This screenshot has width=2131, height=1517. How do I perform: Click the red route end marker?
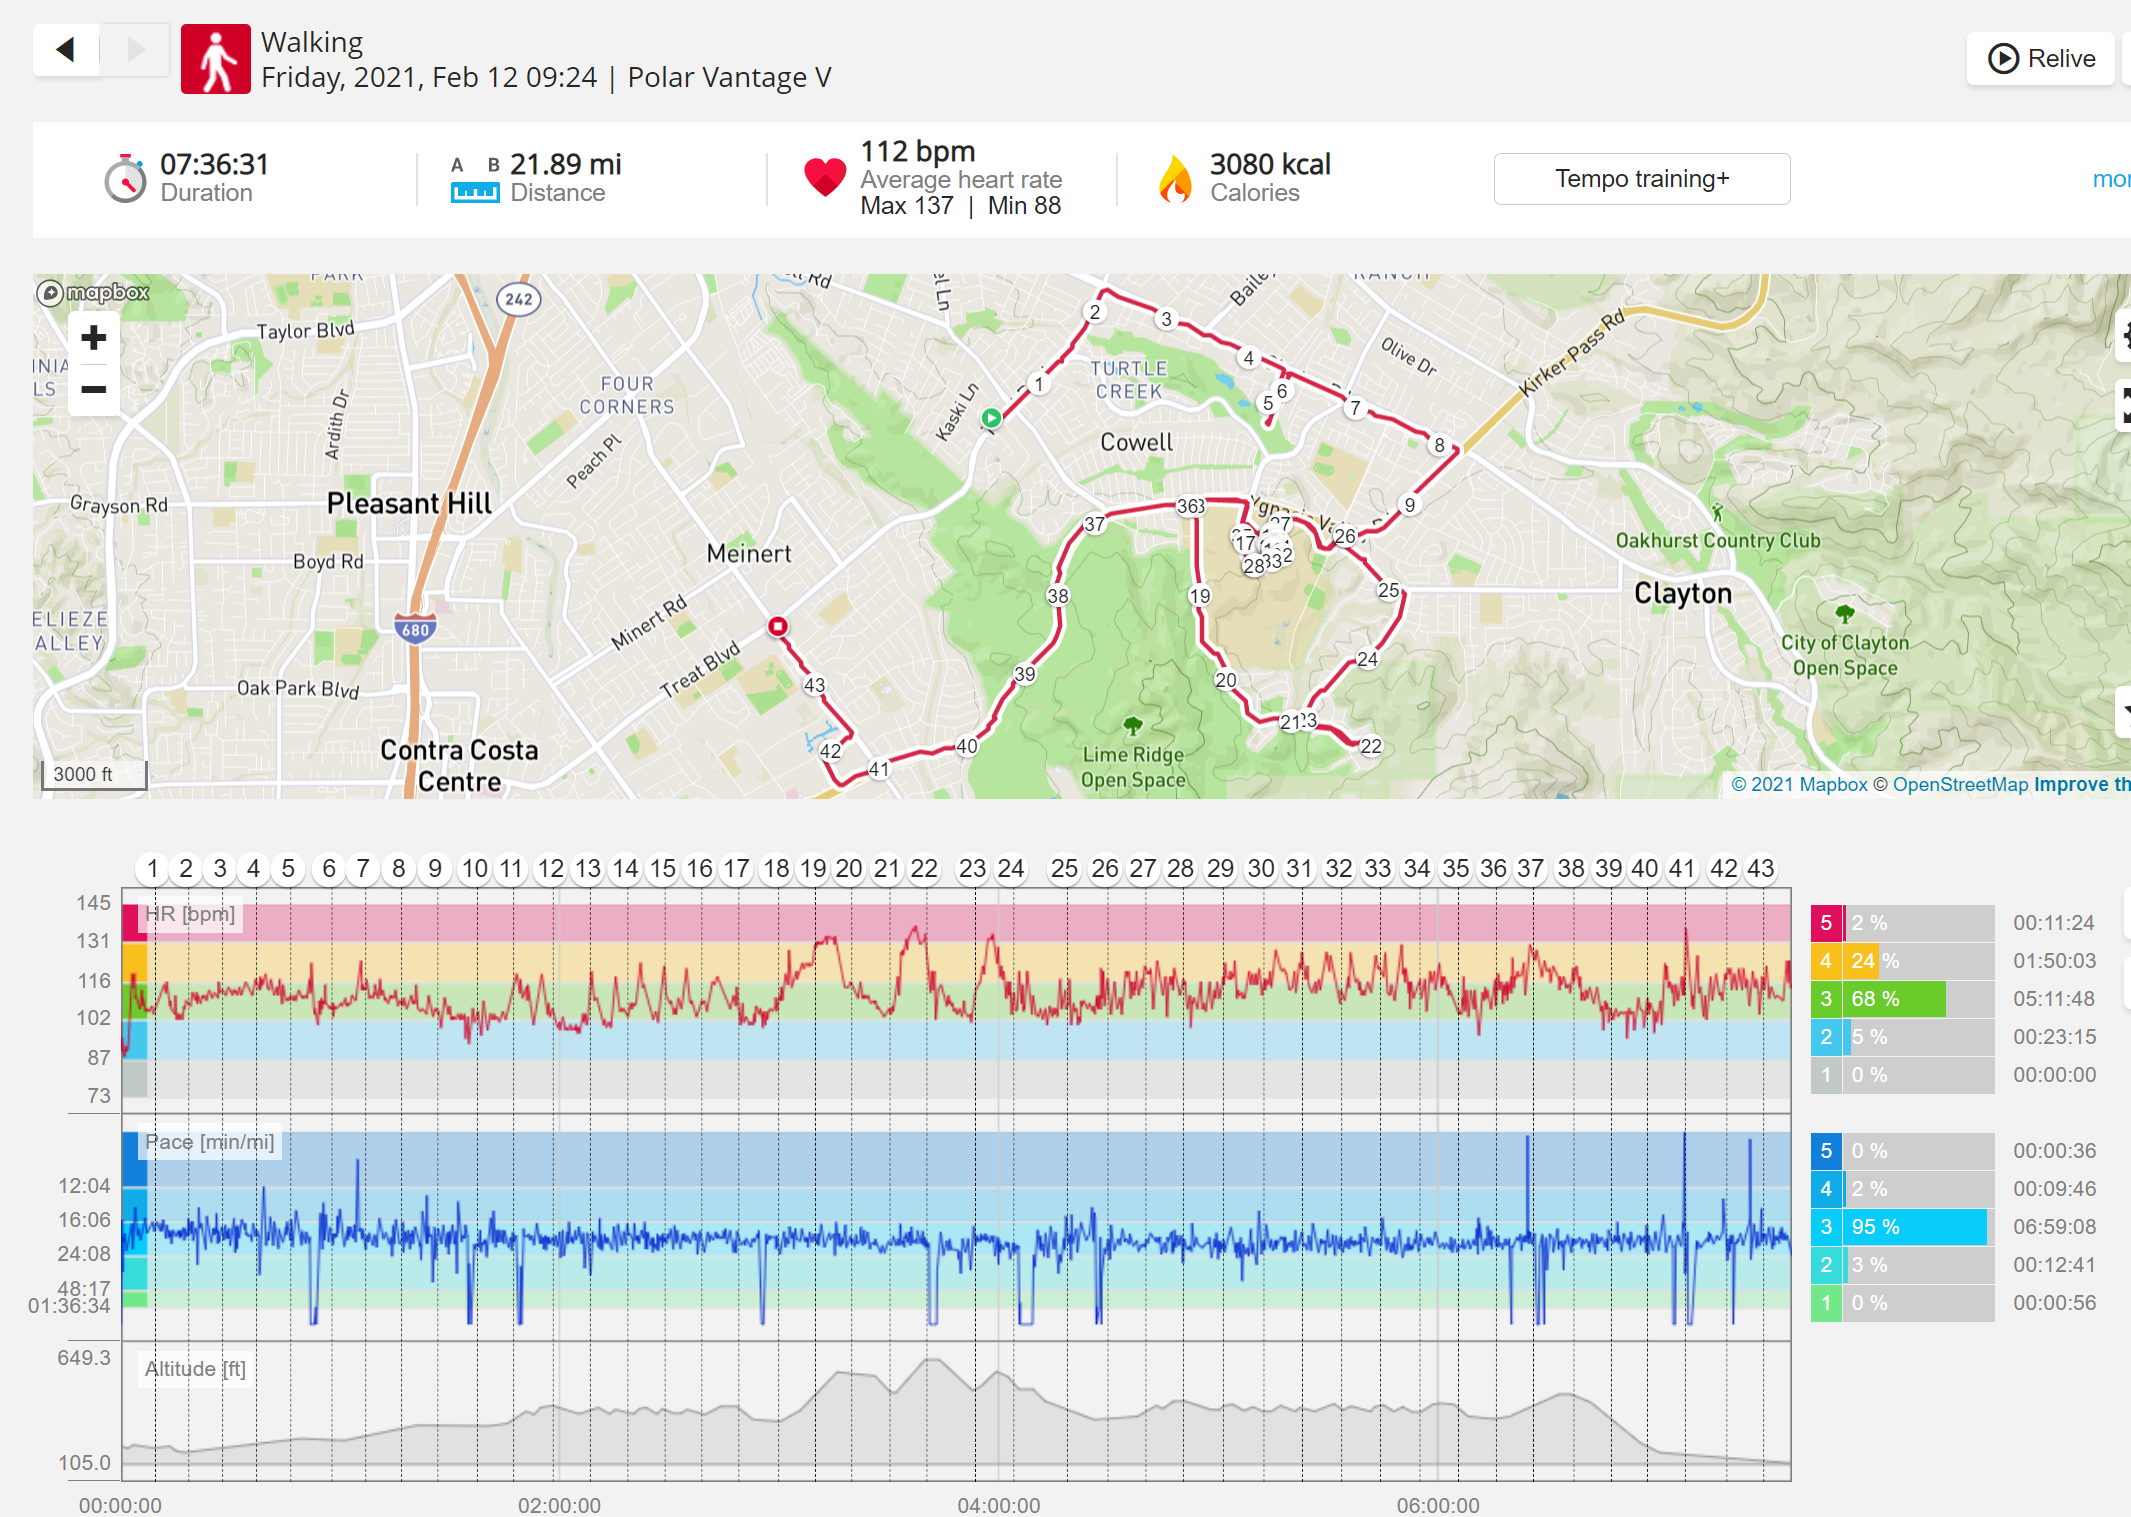click(777, 626)
